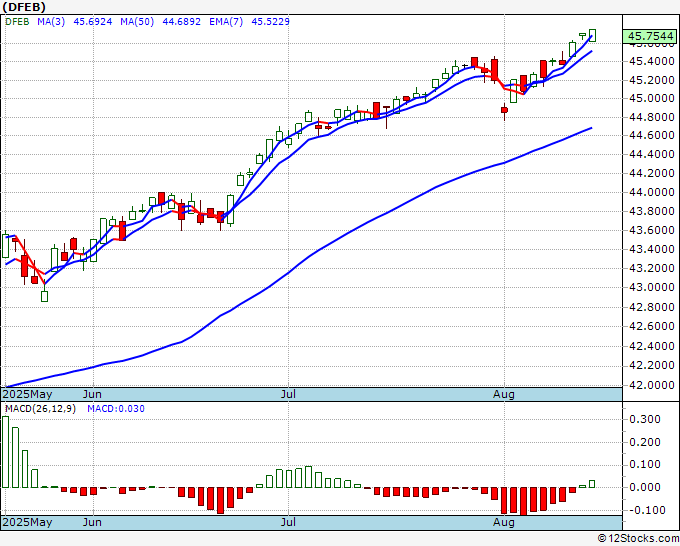Image resolution: width=680 pixels, height=546 pixels.
Task: Click the 2025May label on MACD axis
Action: click(27, 522)
